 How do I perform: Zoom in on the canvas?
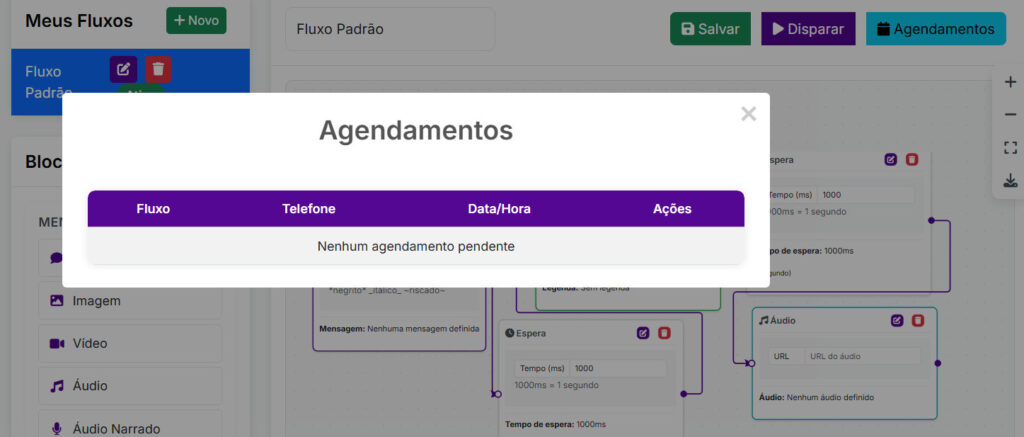point(1010,82)
